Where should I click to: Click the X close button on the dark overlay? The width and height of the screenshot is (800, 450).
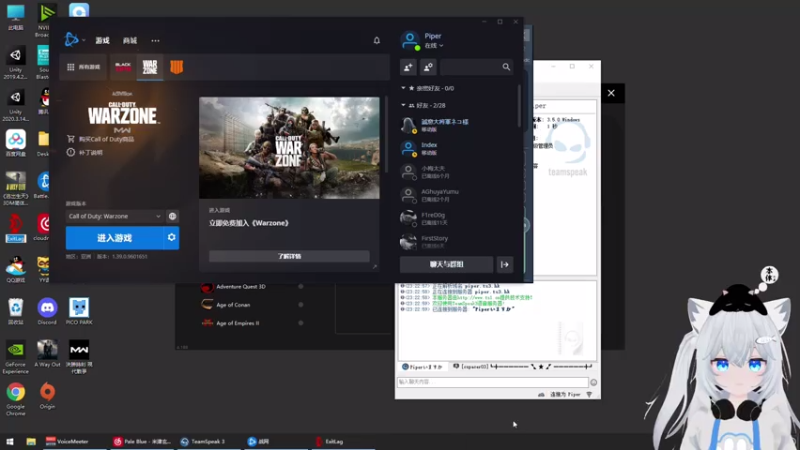click(x=611, y=93)
